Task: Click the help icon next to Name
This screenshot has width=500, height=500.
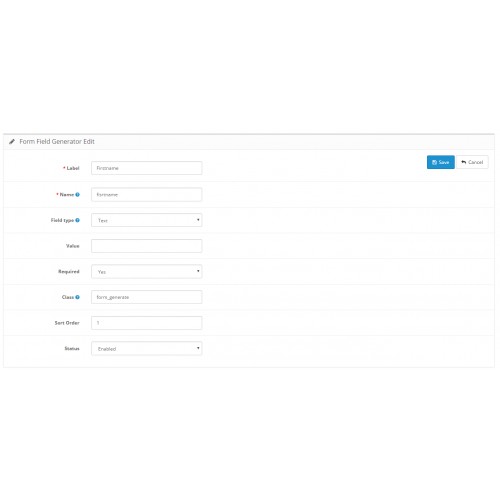Action: coord(77,195)
